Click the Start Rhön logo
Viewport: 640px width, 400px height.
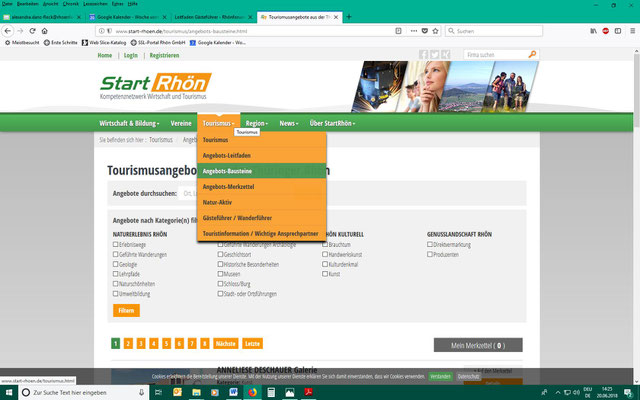pos(156,86)
